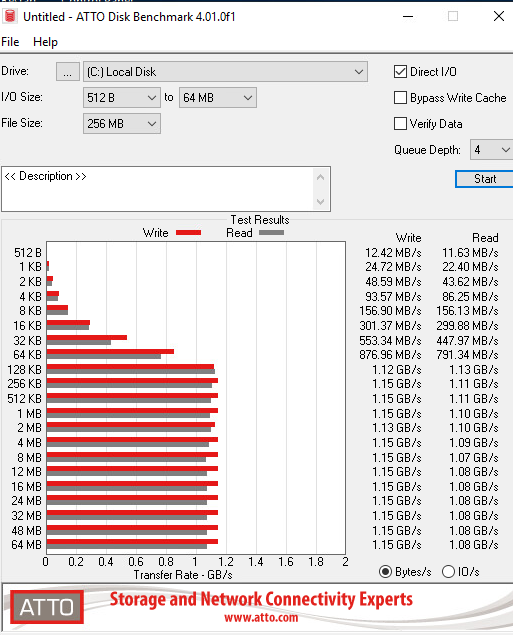The image size is (513, 635).
Task: Open the 64 MB maximum I/O size dropdown
Action: (217, 98)
